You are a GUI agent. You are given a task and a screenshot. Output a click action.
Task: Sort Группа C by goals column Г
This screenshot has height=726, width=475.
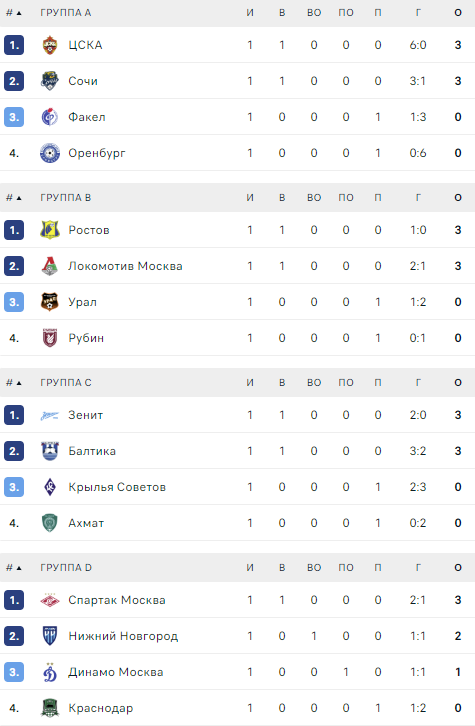[418, 382]
